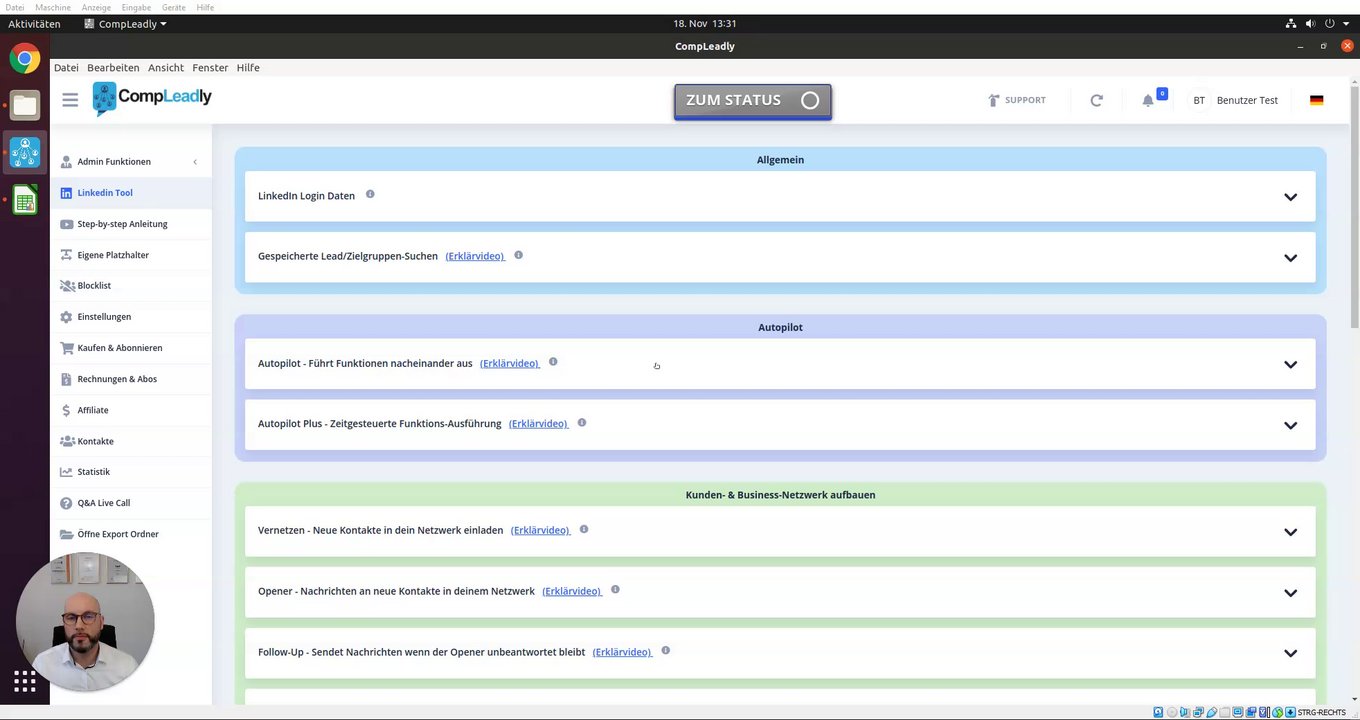1360x720 pixels.
Task: Expand the Opener section chevron
Action: (x=1290, y=593)
